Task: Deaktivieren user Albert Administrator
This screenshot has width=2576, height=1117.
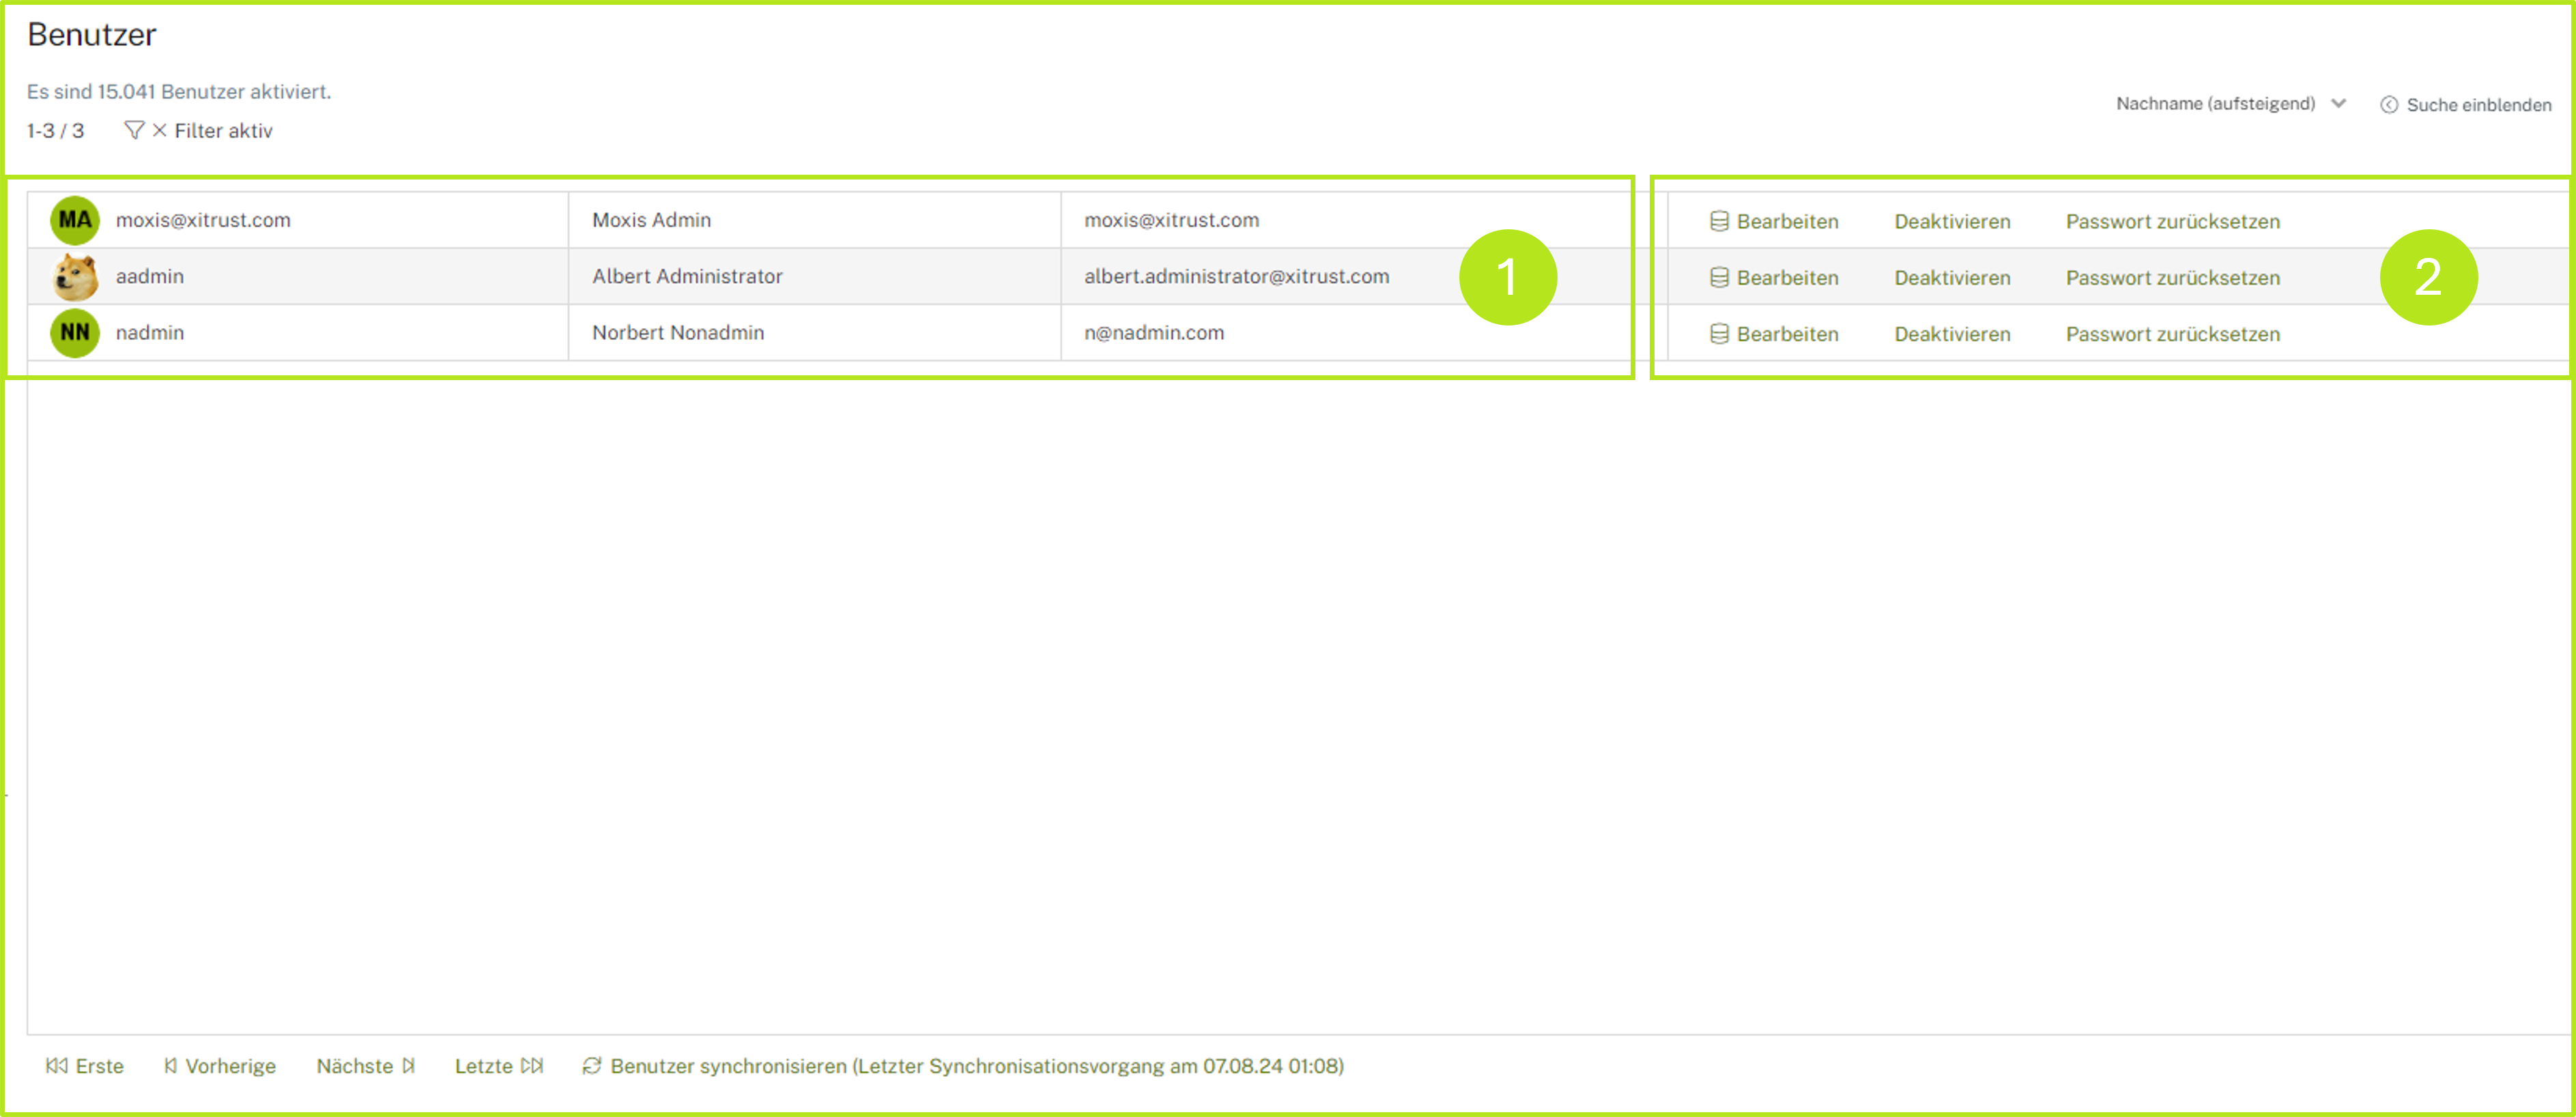Action: (x=1951, y=278)
